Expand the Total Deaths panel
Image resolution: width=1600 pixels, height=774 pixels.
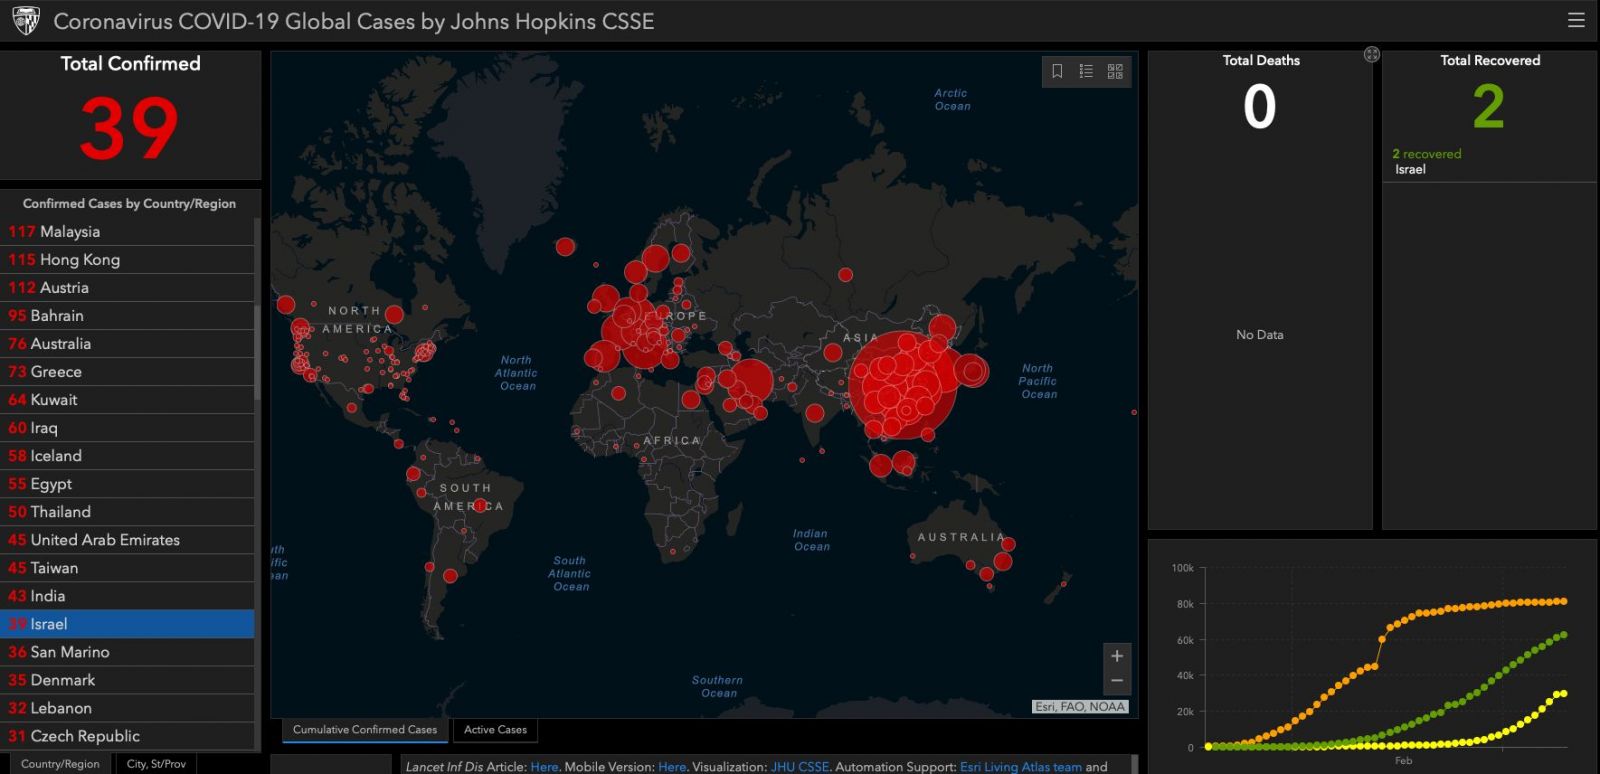[x=1372, y=55]
